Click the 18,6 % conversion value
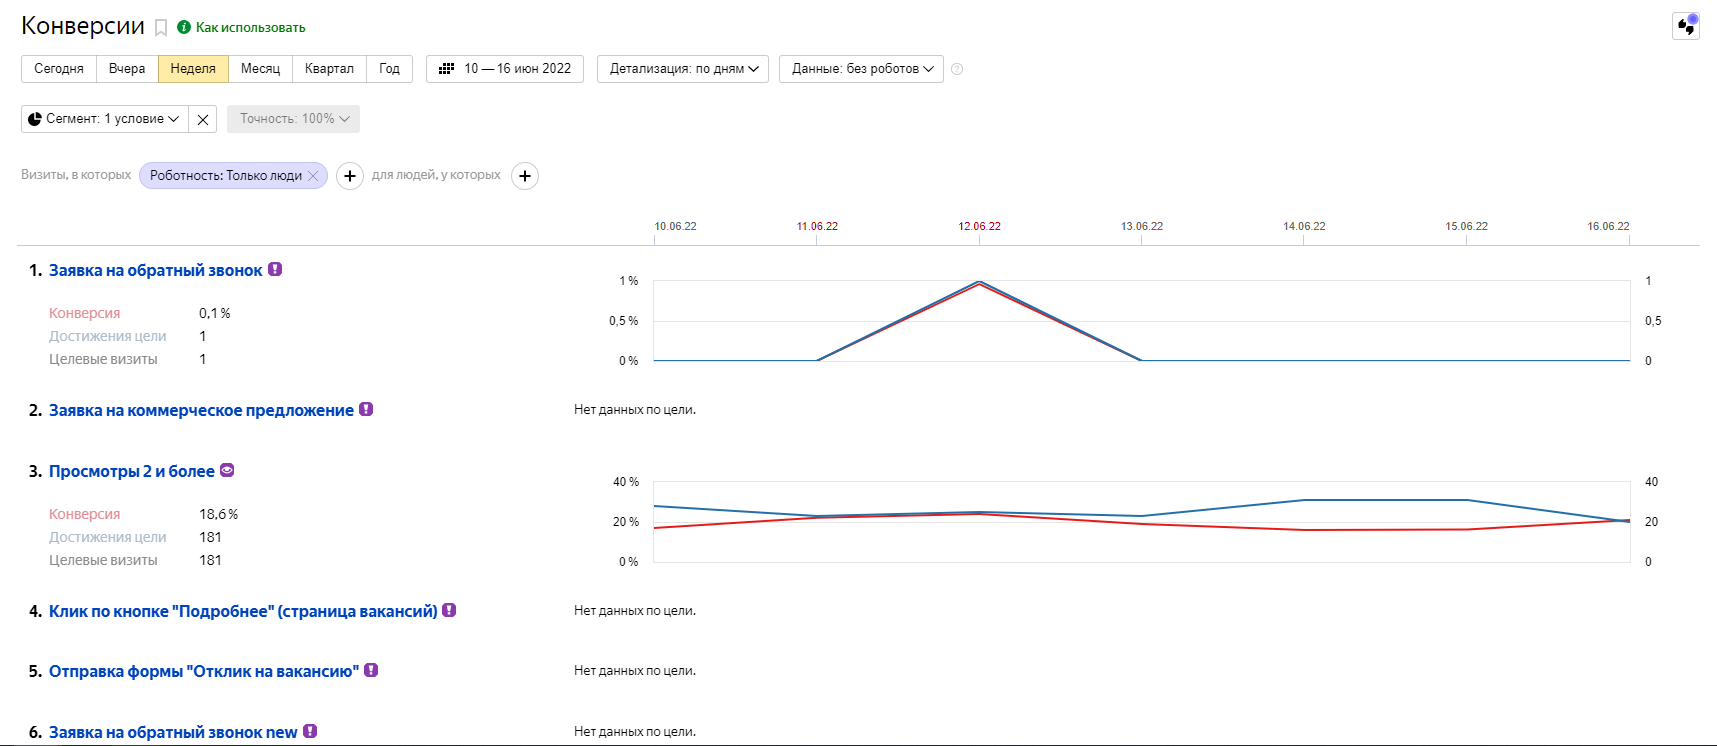 (218, 514)
